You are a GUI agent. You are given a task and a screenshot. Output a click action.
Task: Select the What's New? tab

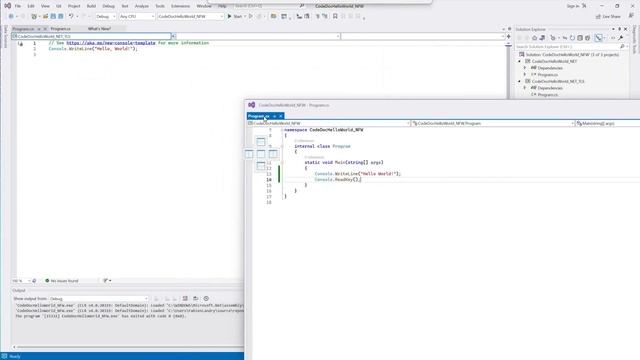(99, 29)
